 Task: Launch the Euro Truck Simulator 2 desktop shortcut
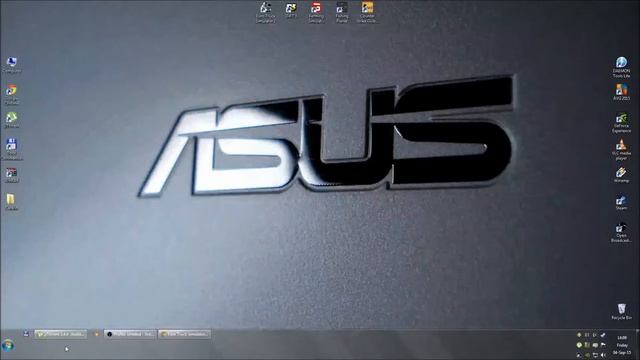265,12
